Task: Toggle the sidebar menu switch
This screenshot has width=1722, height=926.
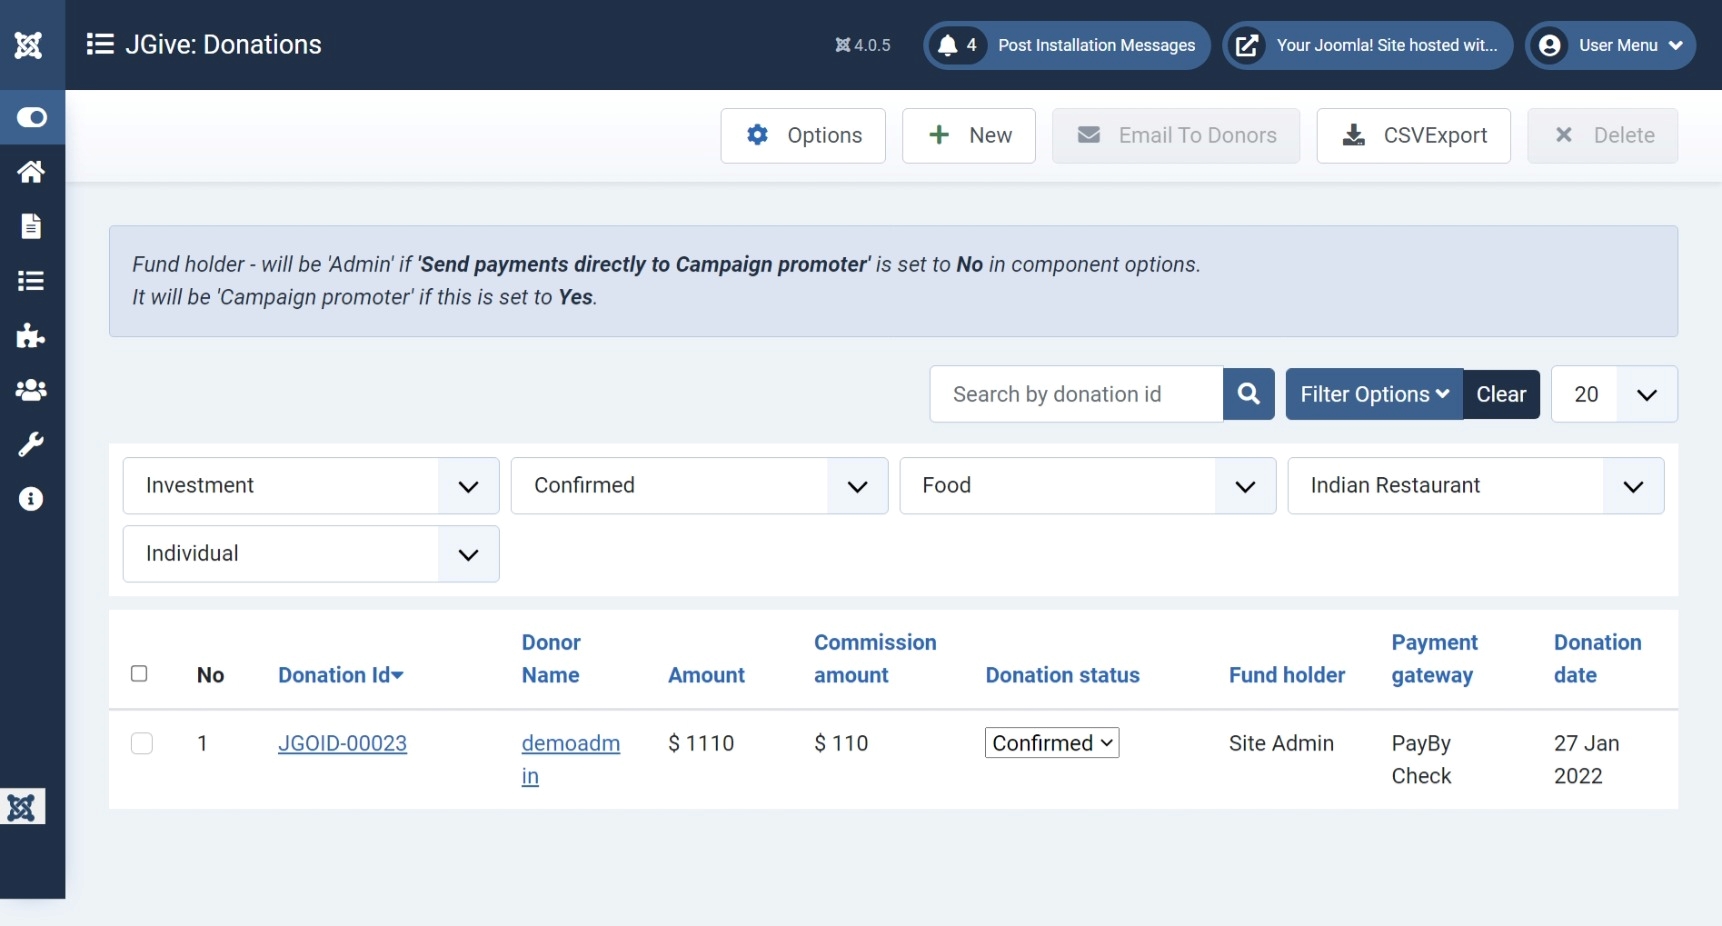Action: tap(31, 118)
